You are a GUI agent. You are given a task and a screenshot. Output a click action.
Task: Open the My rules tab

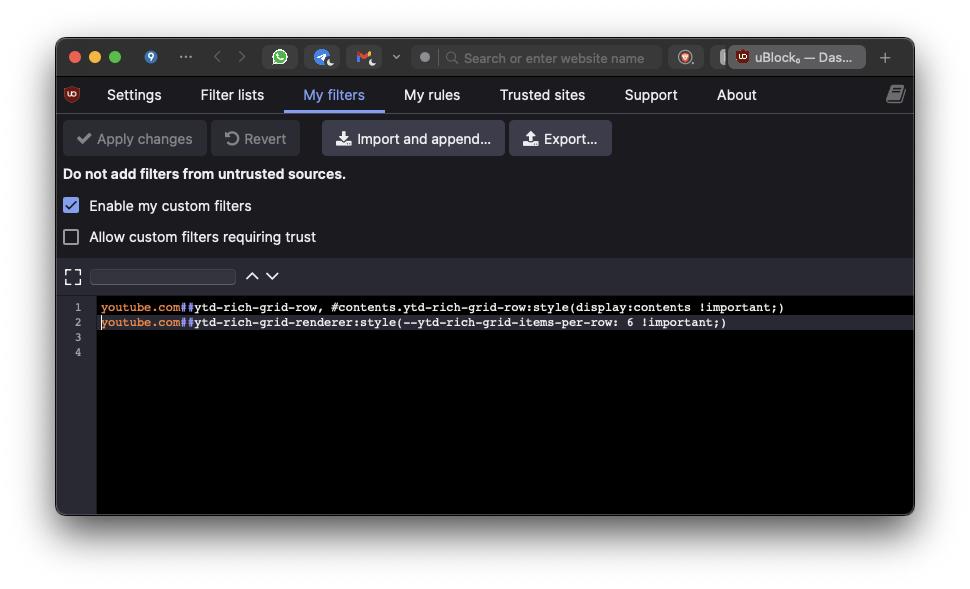(x=432, y=95)
